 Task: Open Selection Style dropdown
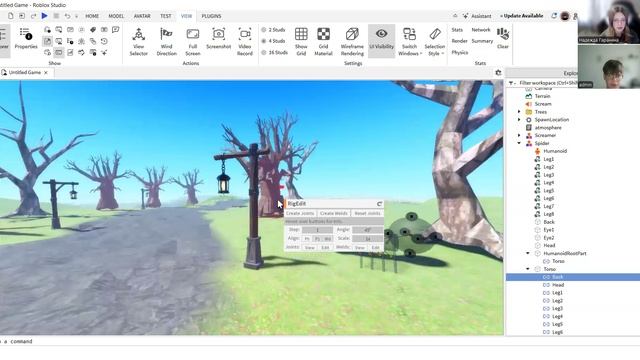tap(435, 42)
